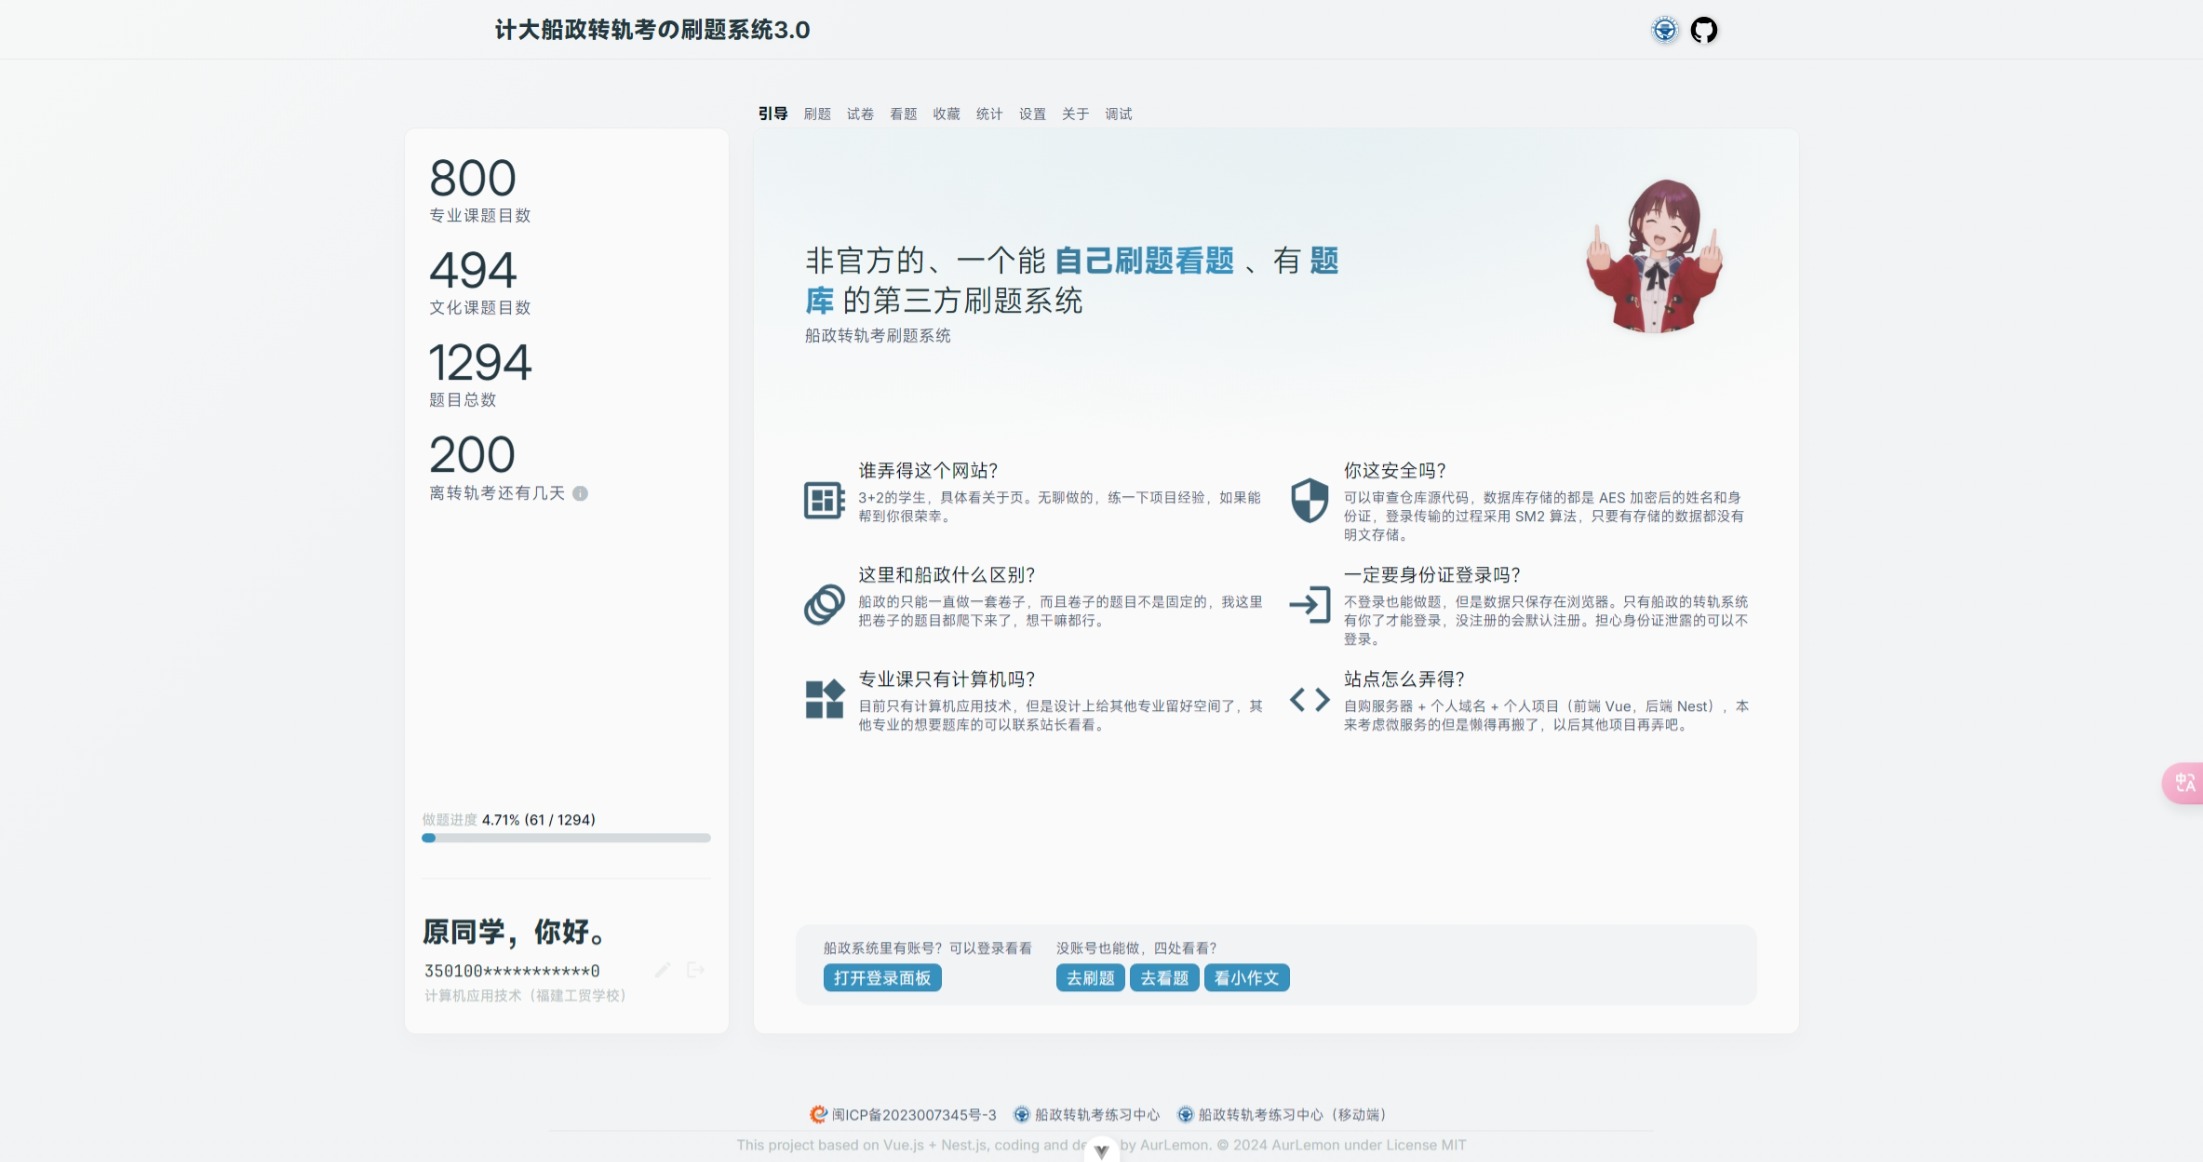Click the shield icon beside 你这安全吗
Image resolution: width=2203 pixels, height=1162 pixels.
(1309, 500)
